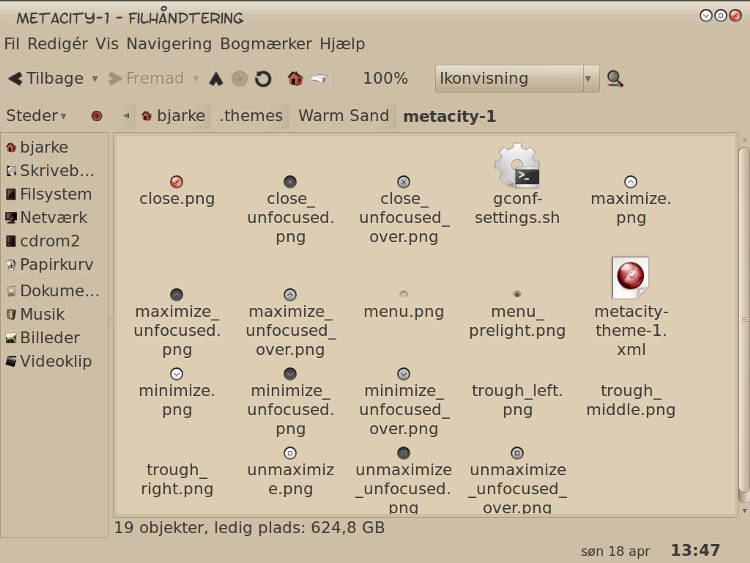This screenshot has width=750, height=563.
Task: Click the stop loading icon
Action: pos(240,78)
